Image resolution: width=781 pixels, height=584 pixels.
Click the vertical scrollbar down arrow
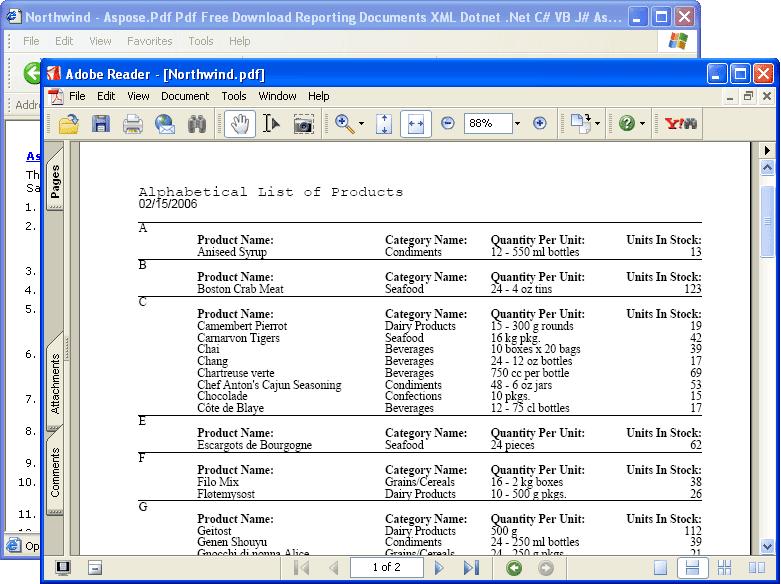[767, 547]
